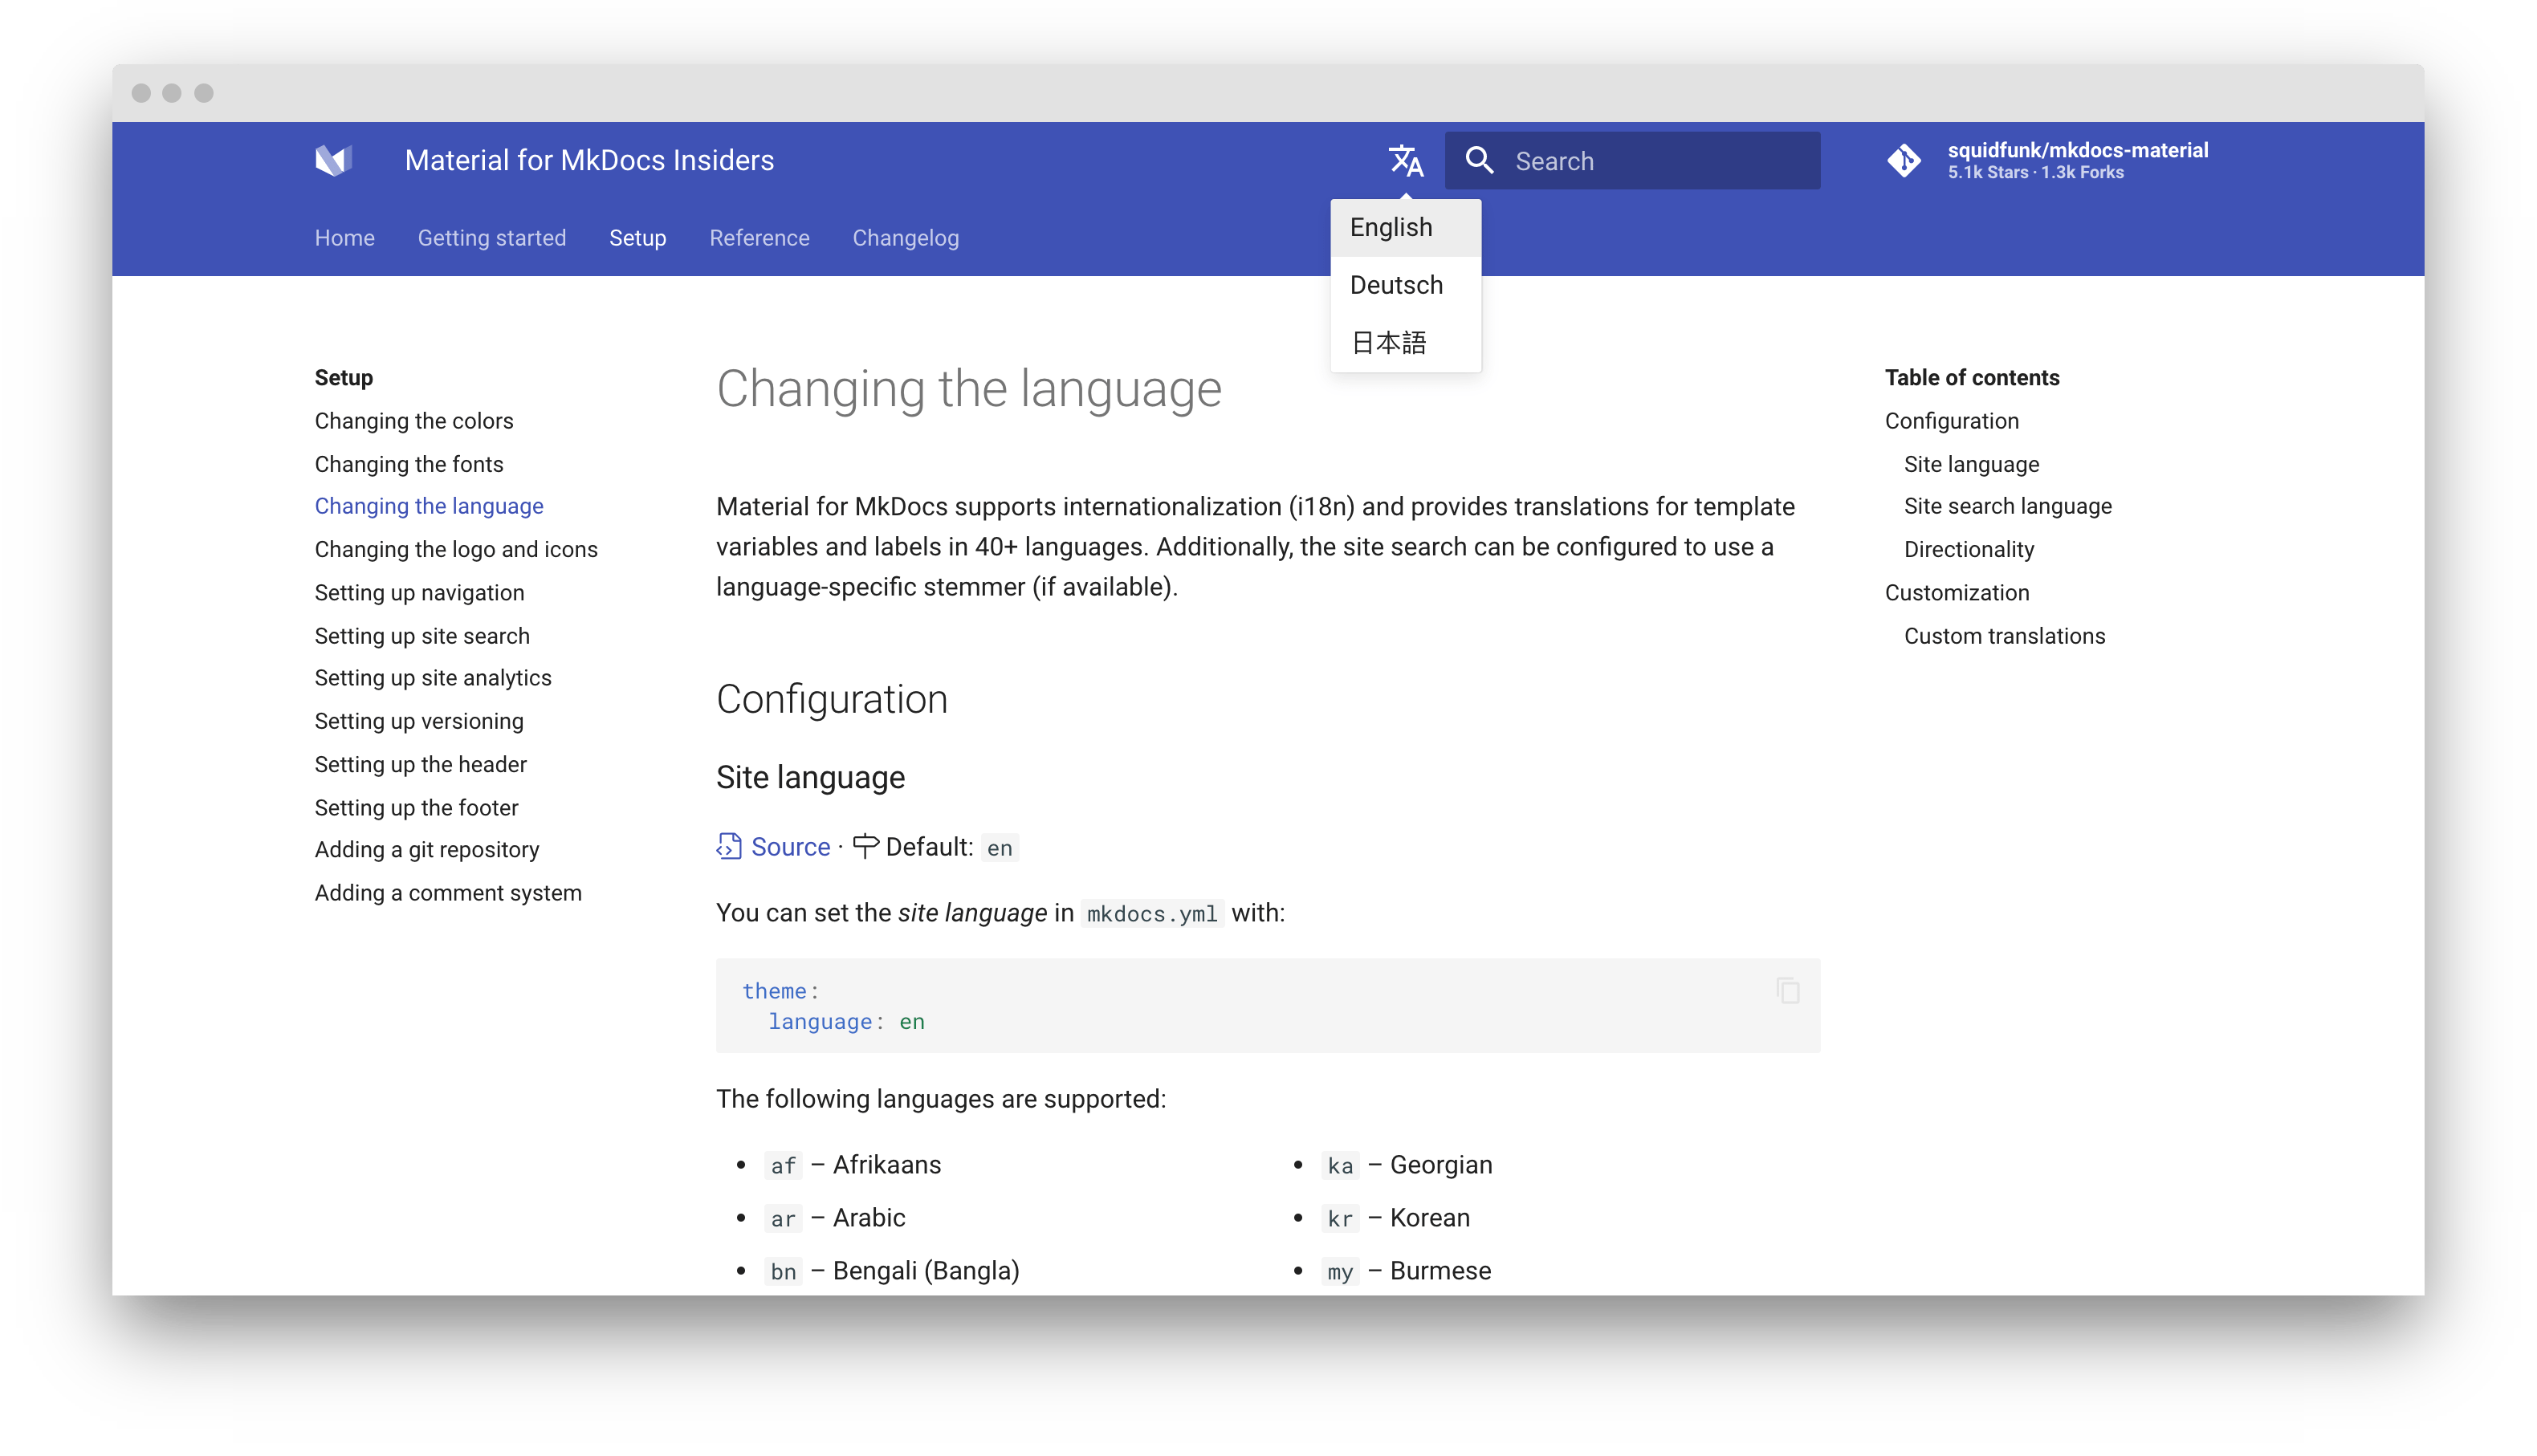Screen dimensions: 2537x1456
Task: Jump to Site language in table of contents
Action: (x=1971, y=464)
